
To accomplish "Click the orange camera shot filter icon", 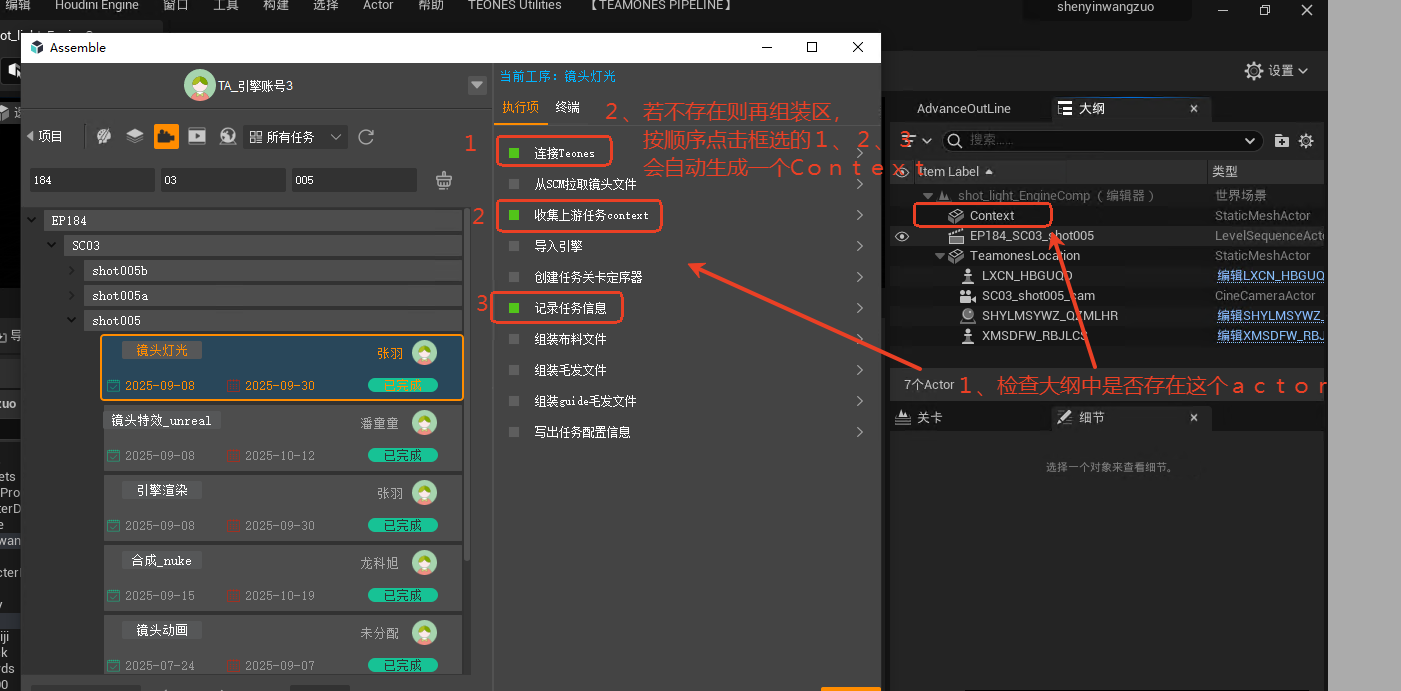I will pos(166,137).
